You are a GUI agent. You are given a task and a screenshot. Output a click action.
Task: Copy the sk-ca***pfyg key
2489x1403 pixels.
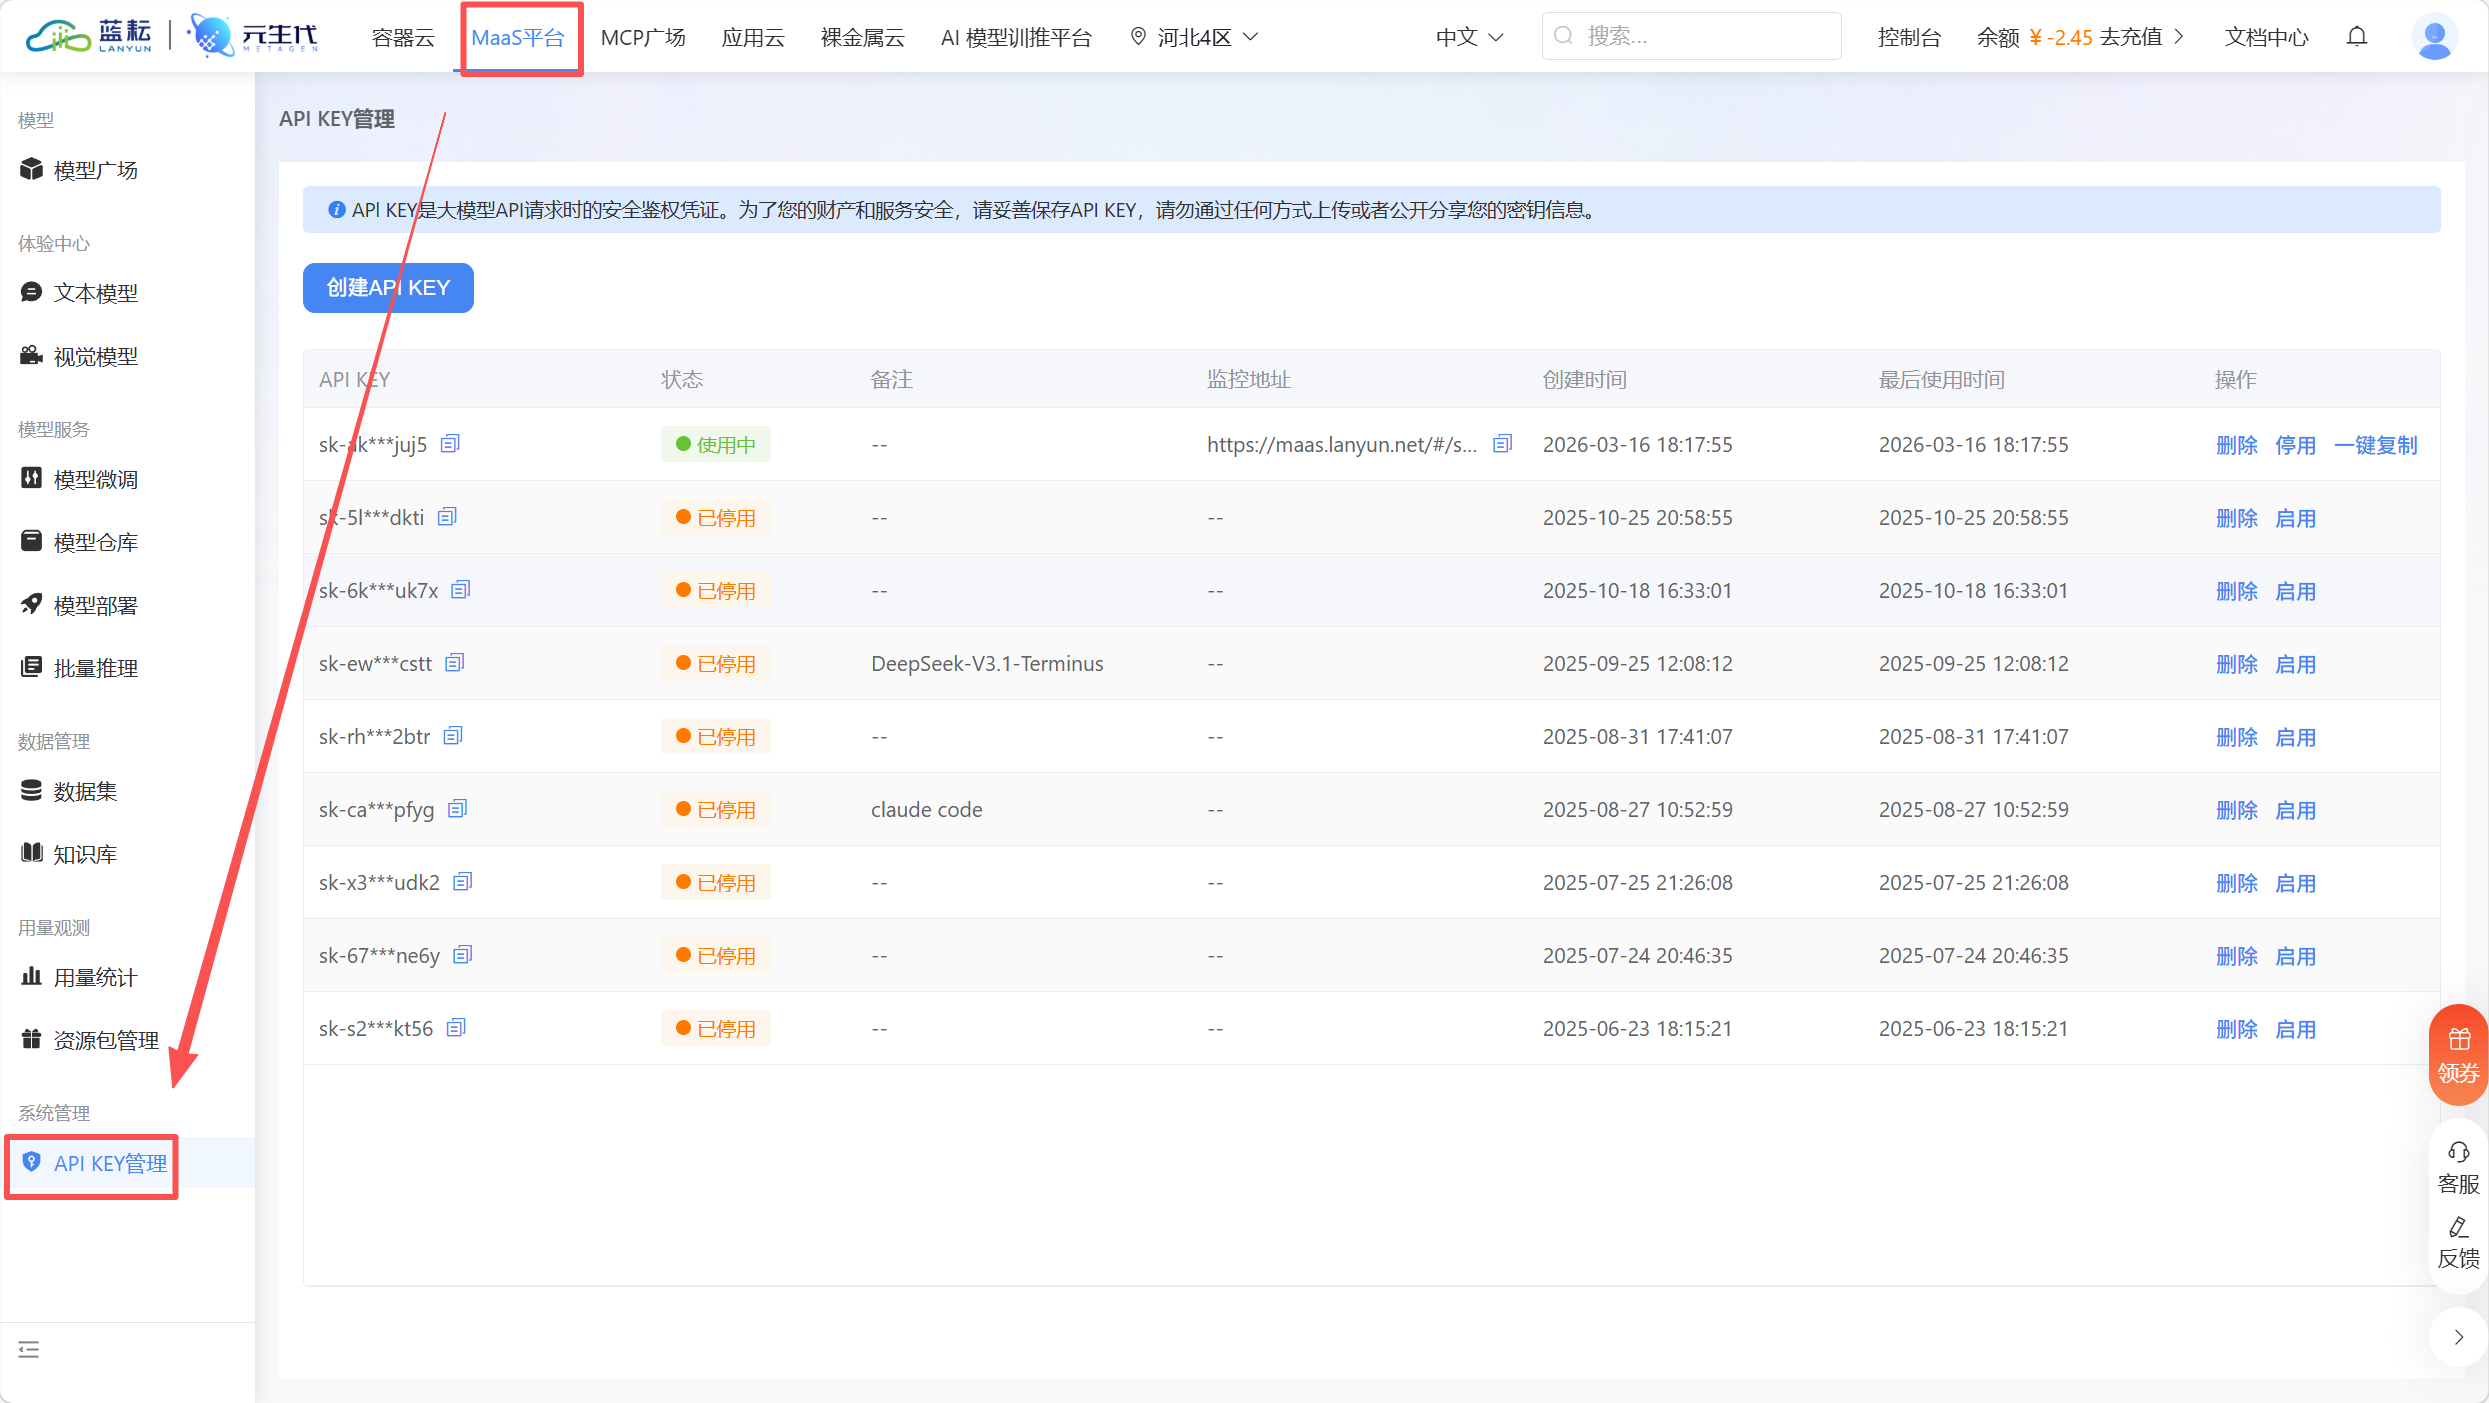(x=457, y=808)
